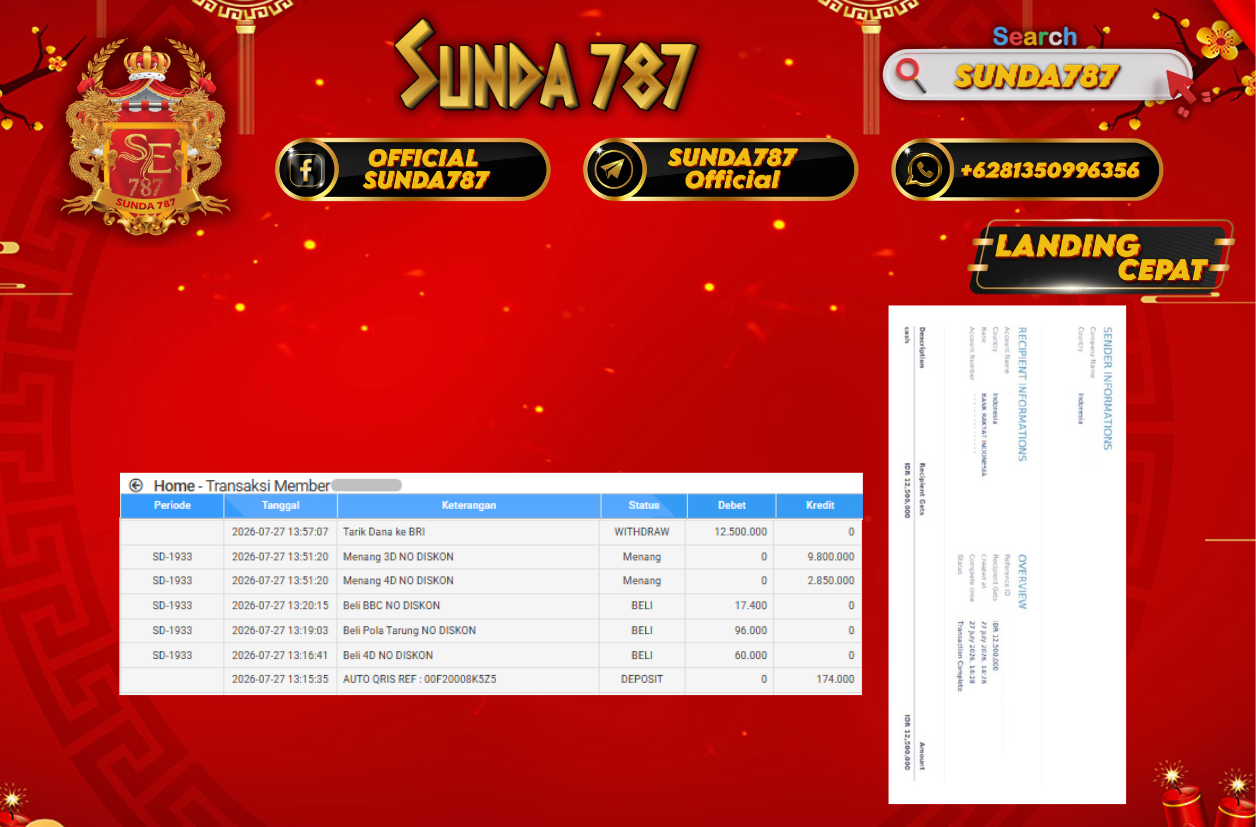
Task: Click the 96.000 debet amount
Action: click(750, 630)
